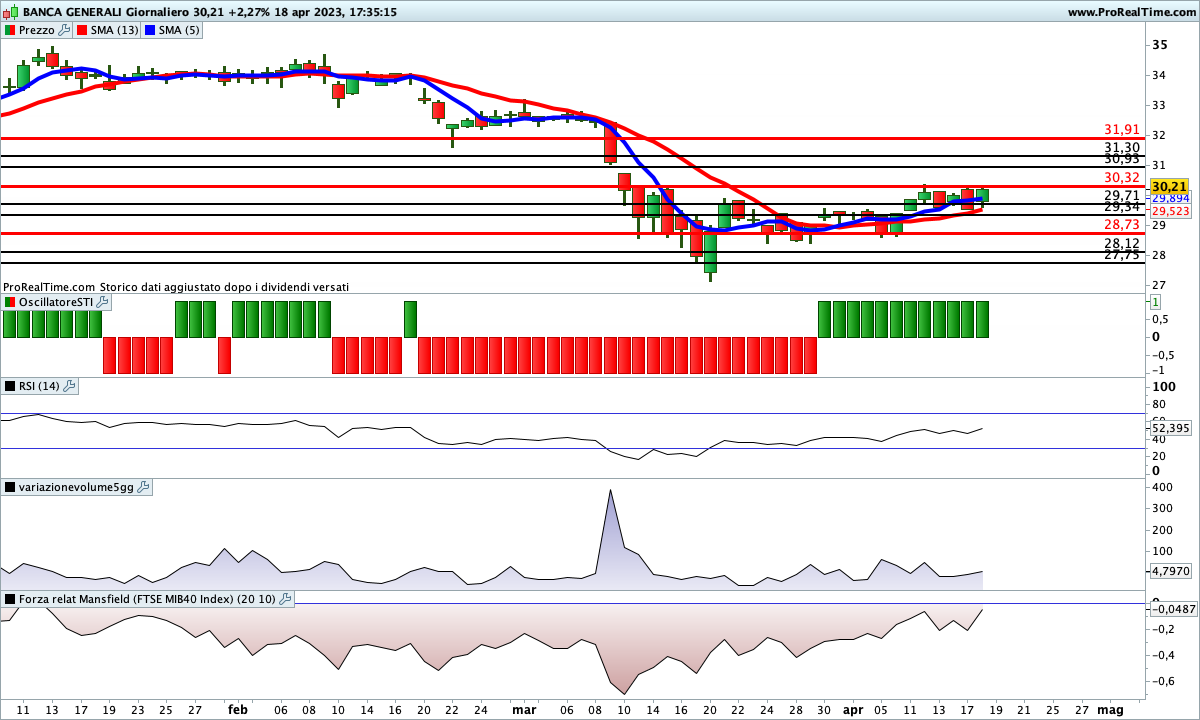Click the 52,395 RSI value tag

1170,428
